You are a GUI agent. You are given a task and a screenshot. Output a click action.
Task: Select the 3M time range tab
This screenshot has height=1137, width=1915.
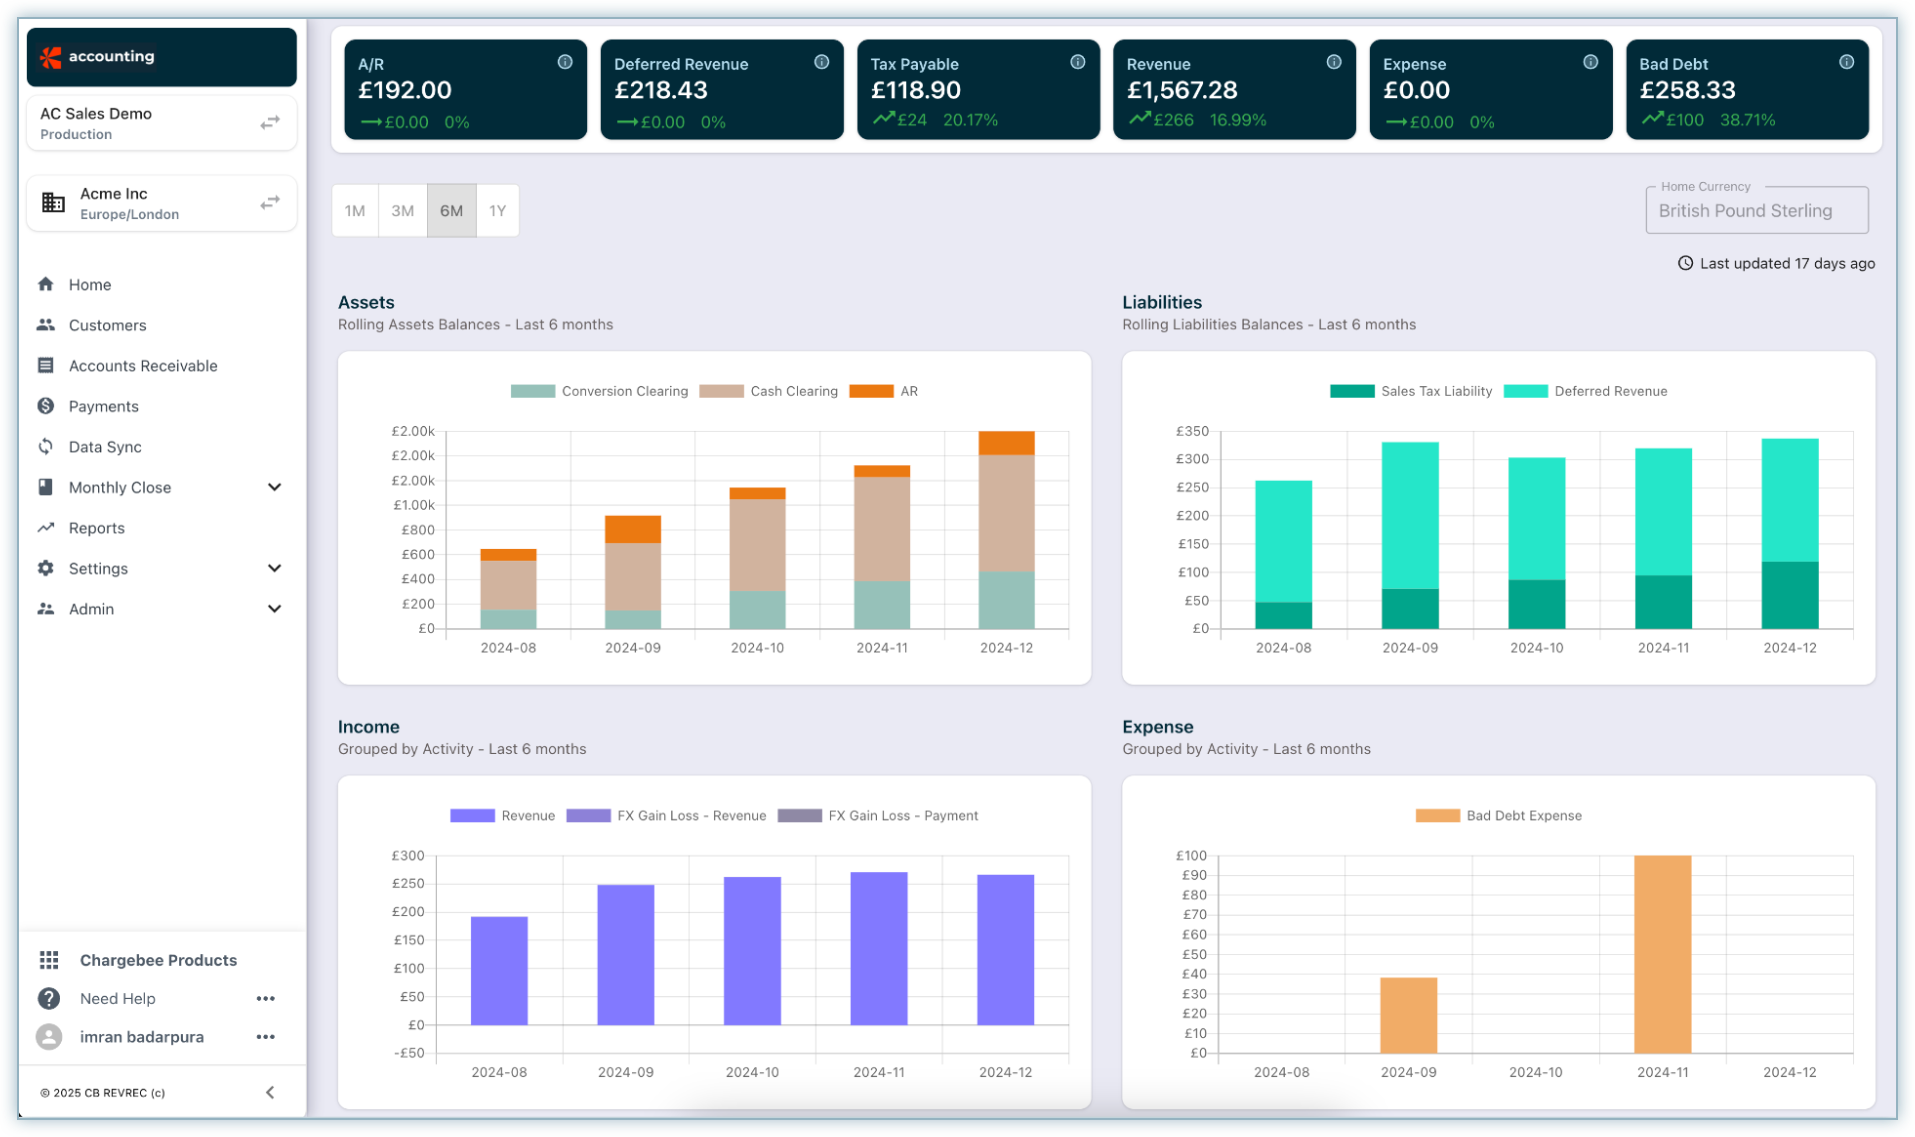pyautogui.click(x=402, y=211)
